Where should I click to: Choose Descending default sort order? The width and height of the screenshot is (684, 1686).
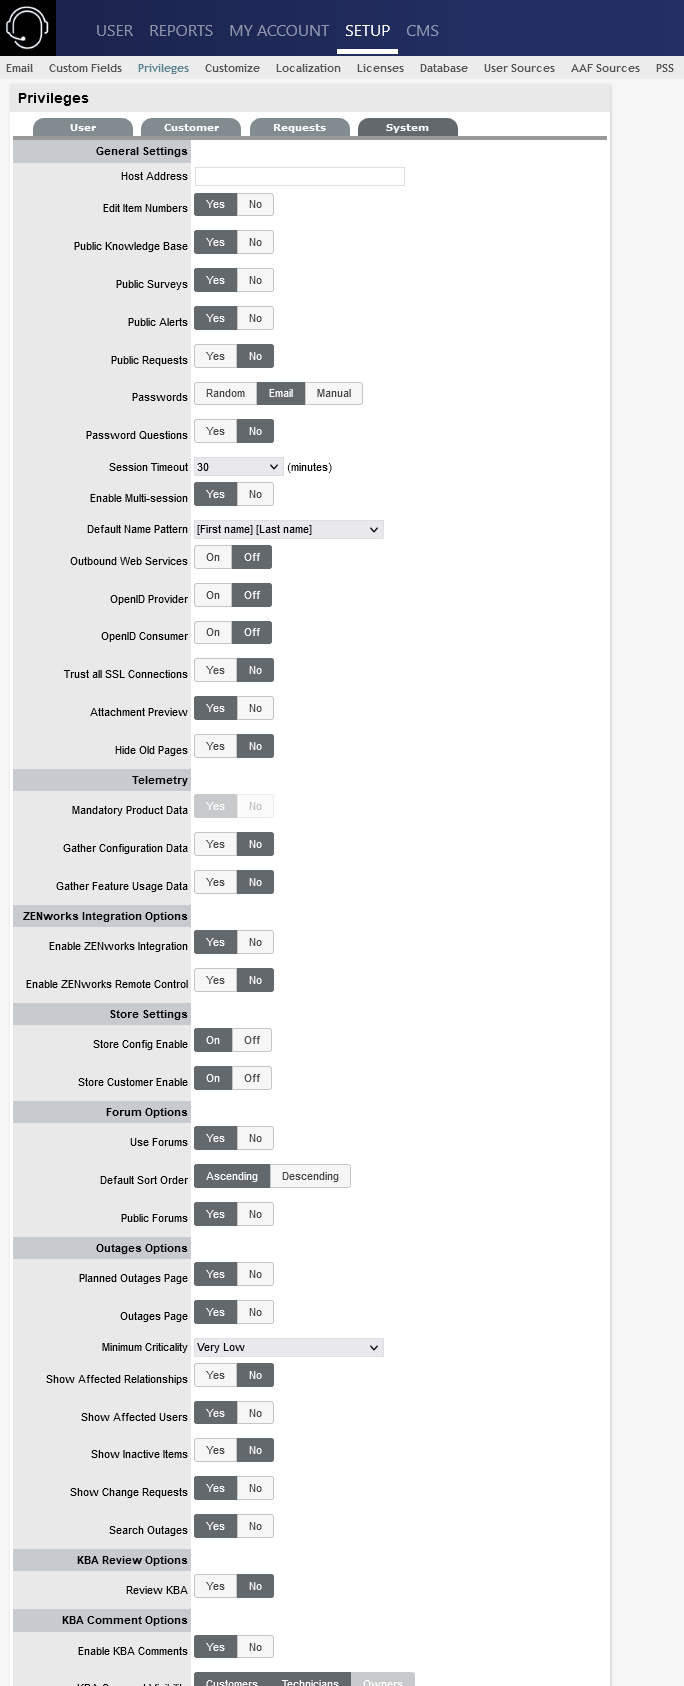coord(310,1176)
